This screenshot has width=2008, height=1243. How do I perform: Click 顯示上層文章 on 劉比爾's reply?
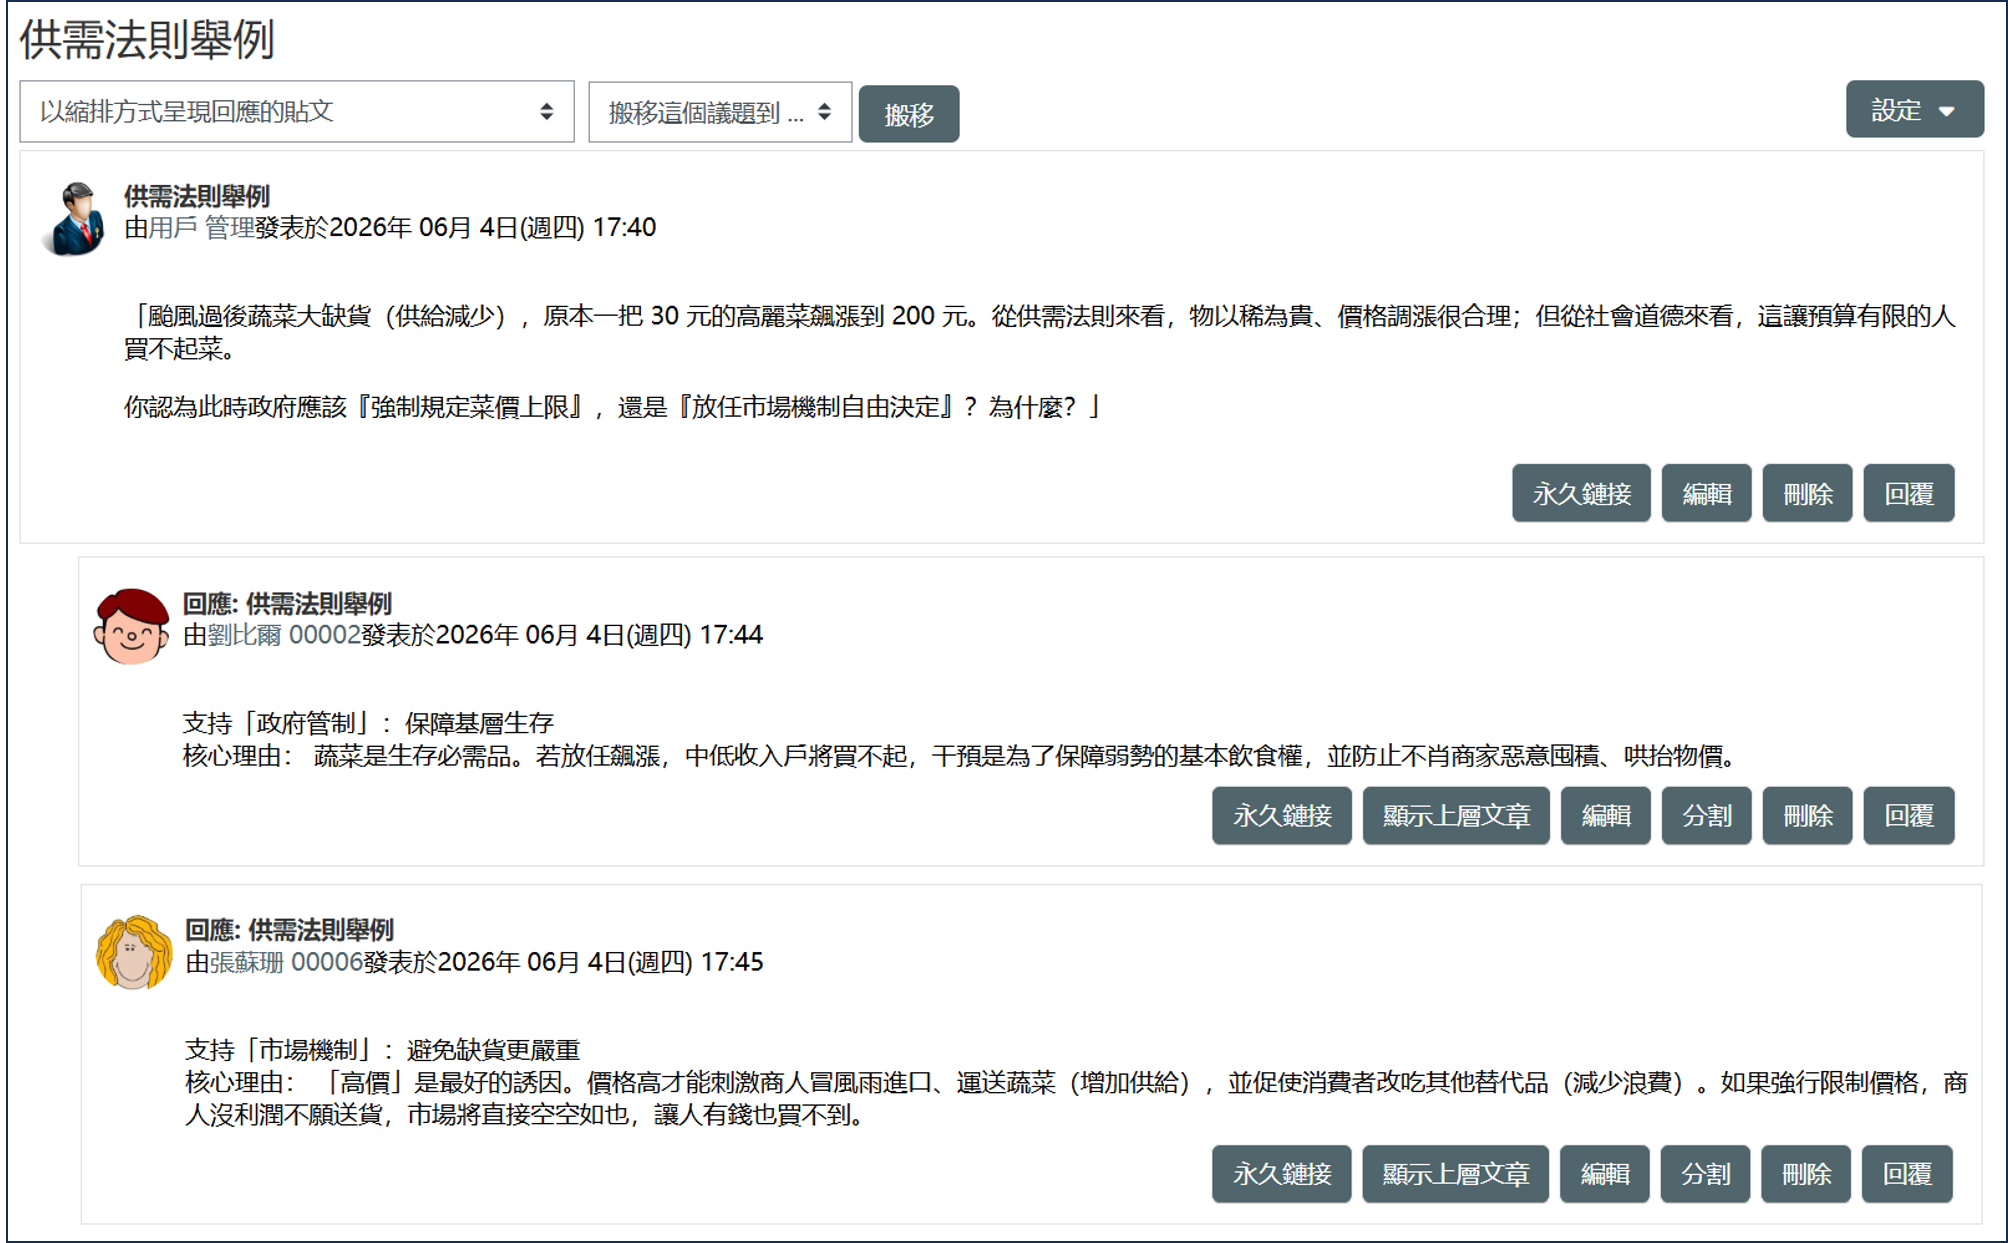(1456, 816)
